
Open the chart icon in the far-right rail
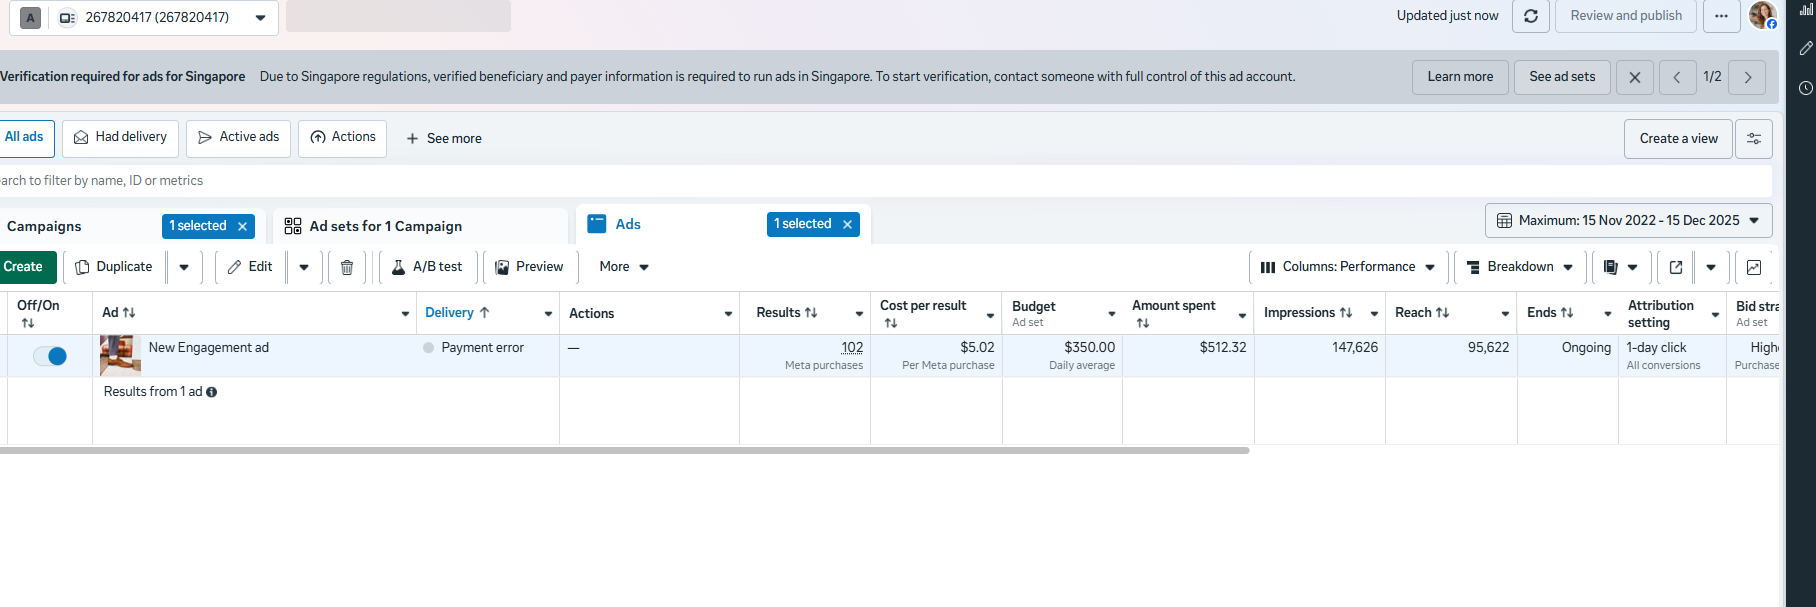tap(1806, 10)
